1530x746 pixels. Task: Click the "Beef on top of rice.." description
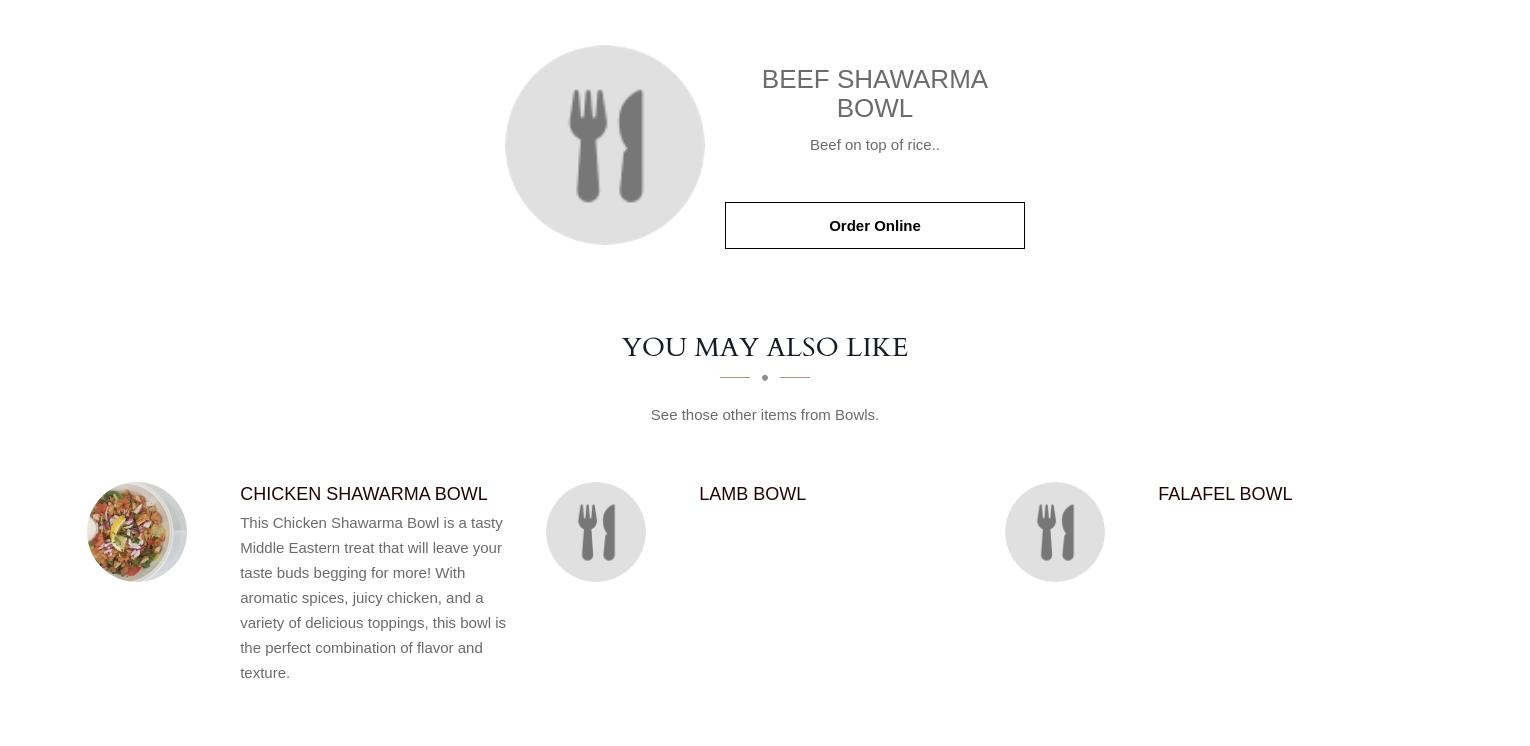point(875,145)
